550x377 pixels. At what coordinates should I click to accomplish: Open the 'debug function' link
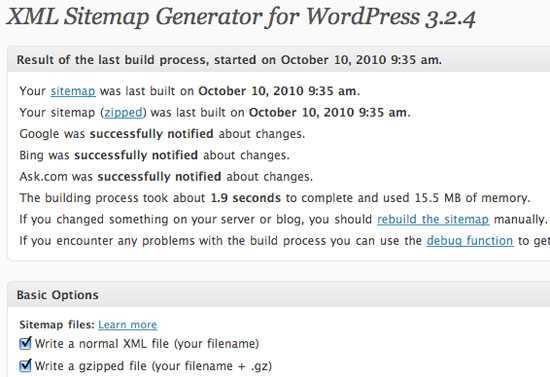click(x=470, y=241)
